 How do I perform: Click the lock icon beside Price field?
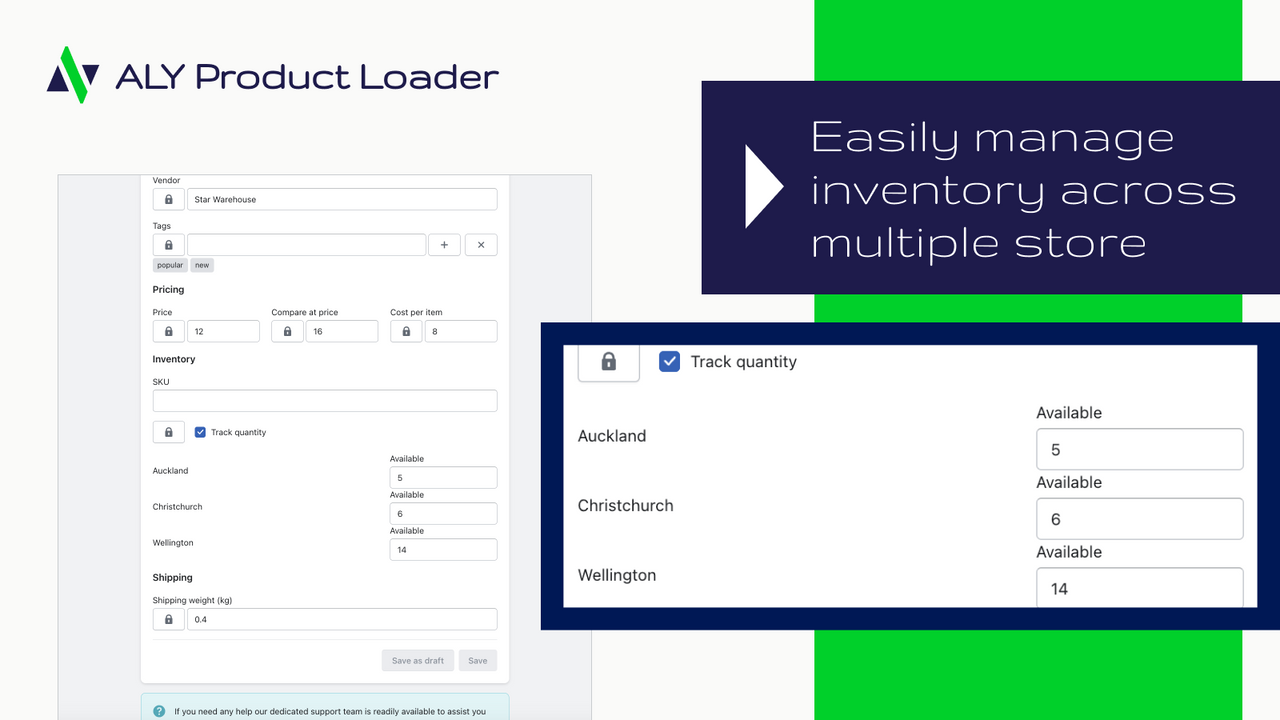point(168,331)
